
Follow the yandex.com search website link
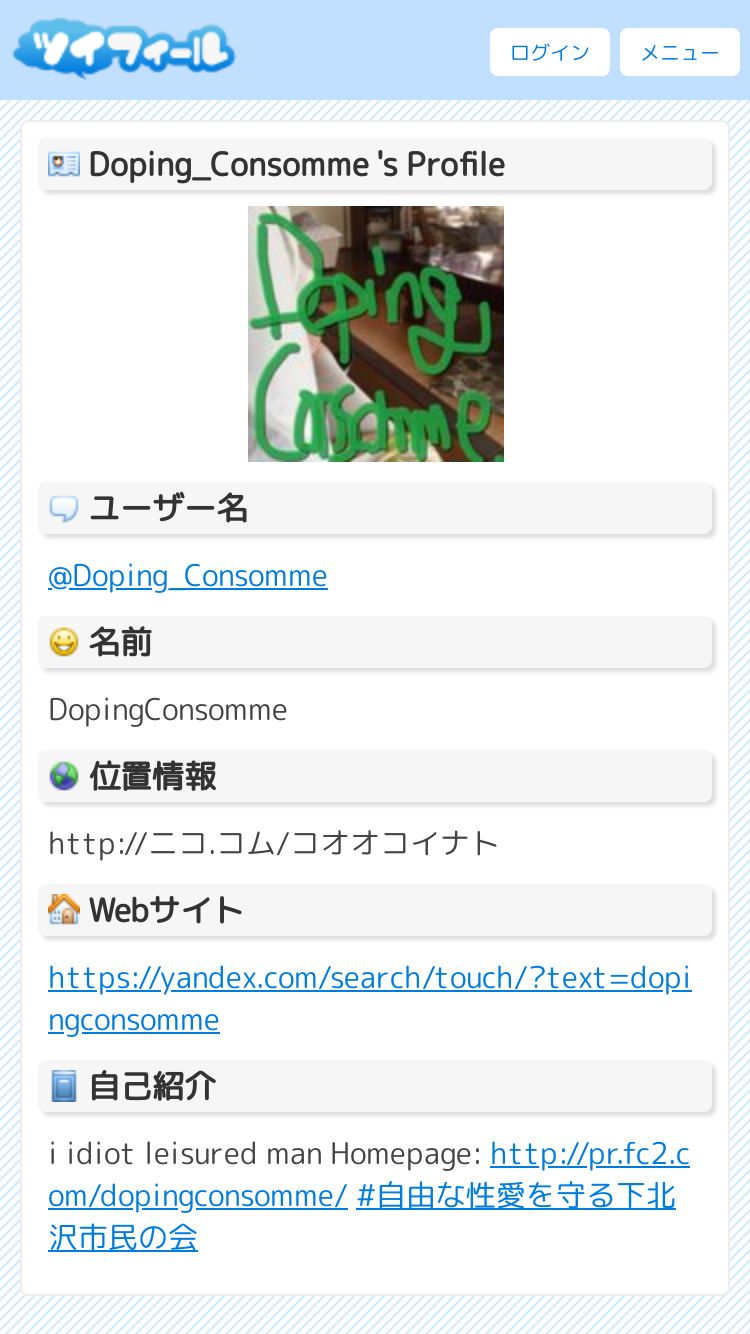370,999
